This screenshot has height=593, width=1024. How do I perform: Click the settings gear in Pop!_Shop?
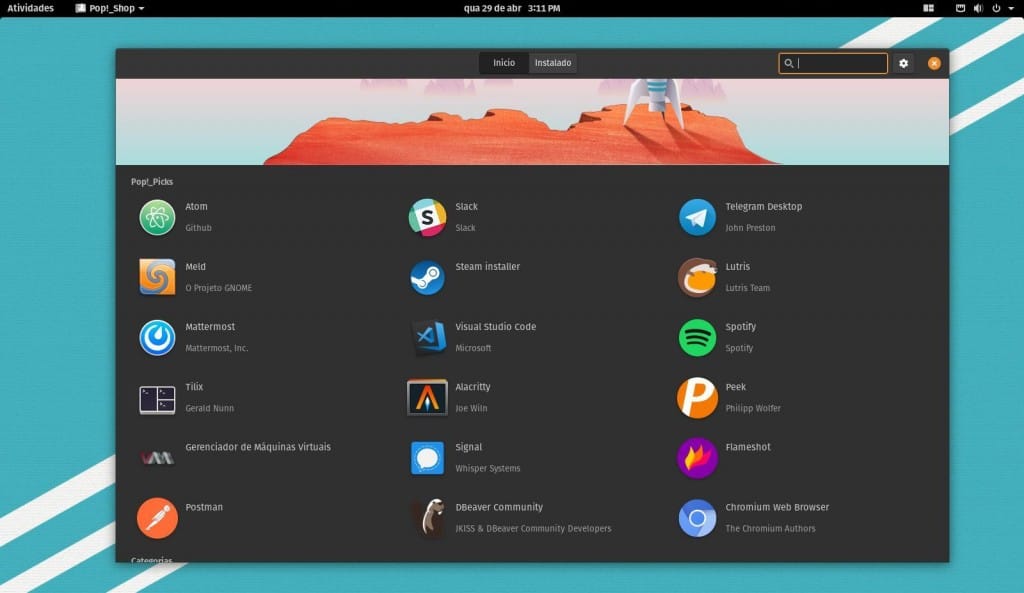coord(903,63)
